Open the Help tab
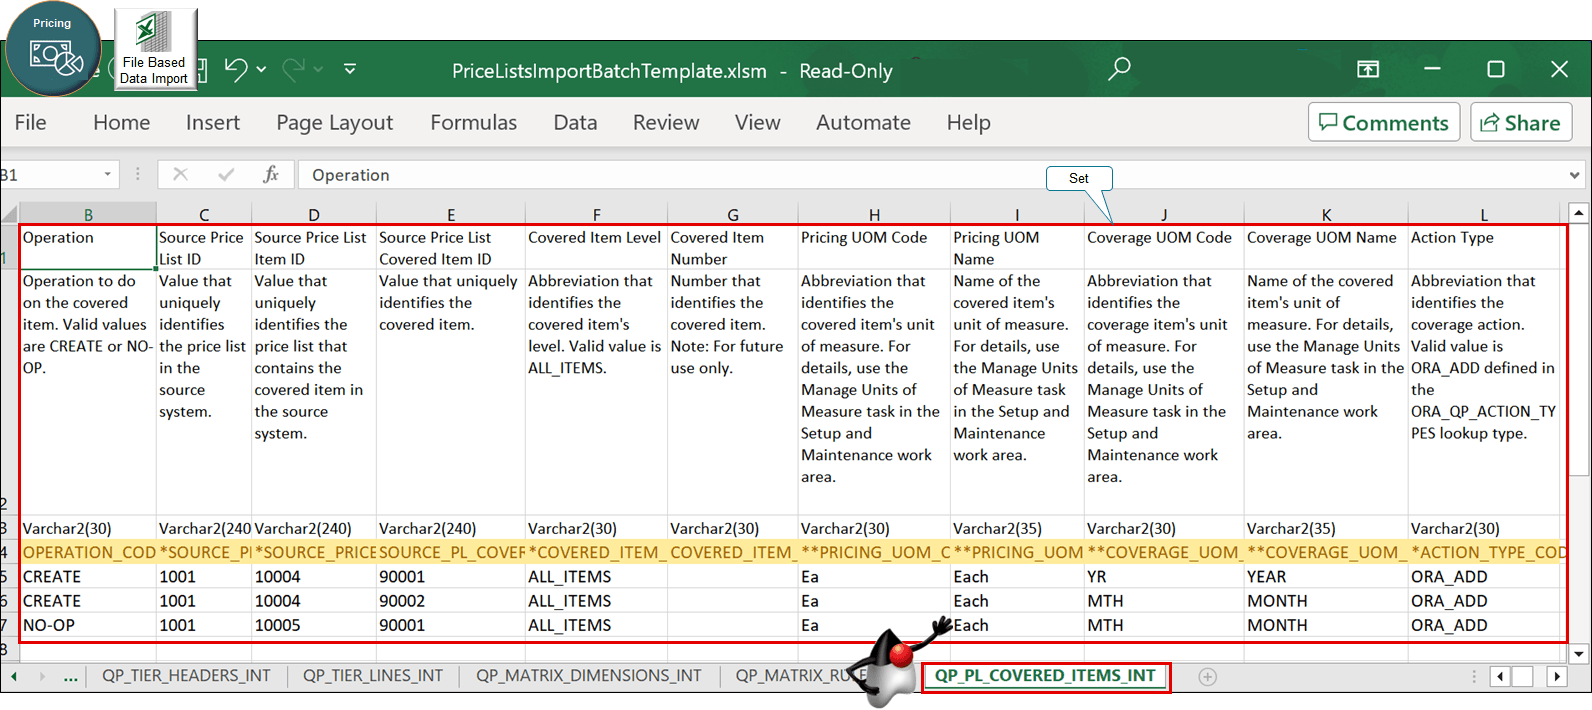Screen dimensions: 1592x710 [968, 122]
